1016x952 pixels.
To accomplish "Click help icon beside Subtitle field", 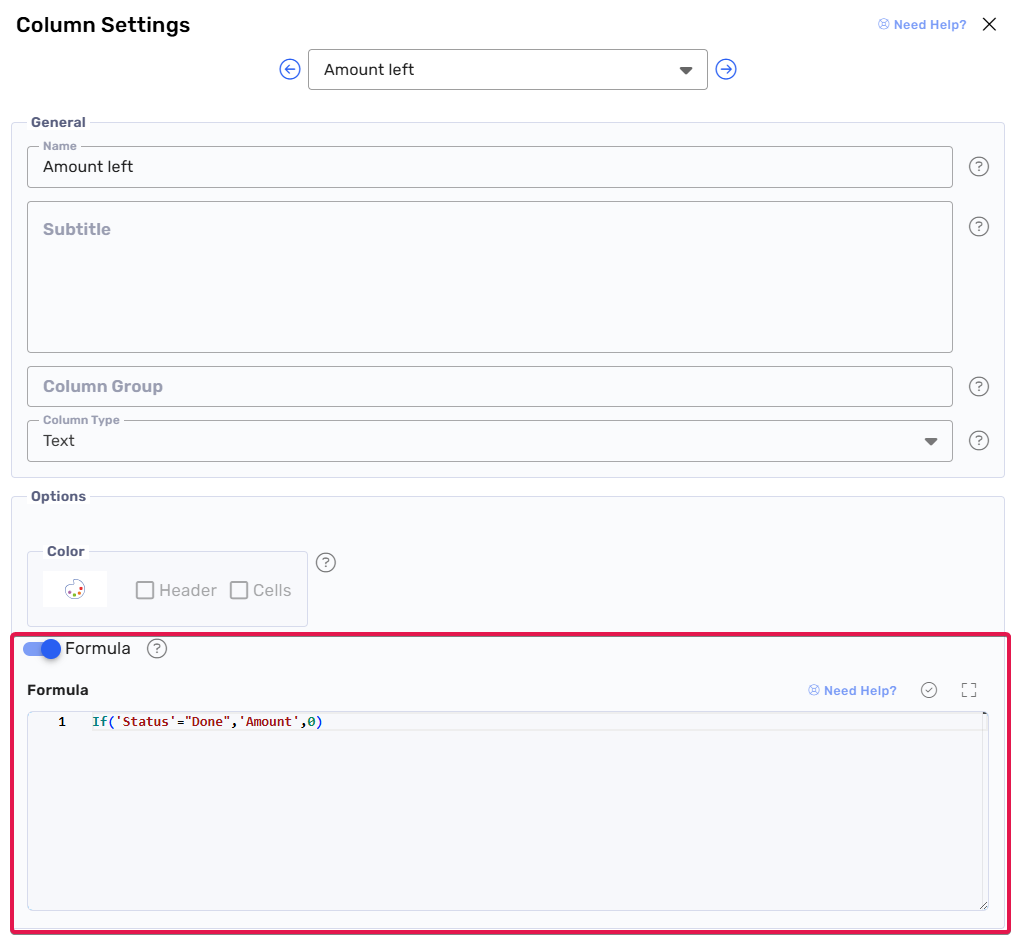I will pos(979,227).
